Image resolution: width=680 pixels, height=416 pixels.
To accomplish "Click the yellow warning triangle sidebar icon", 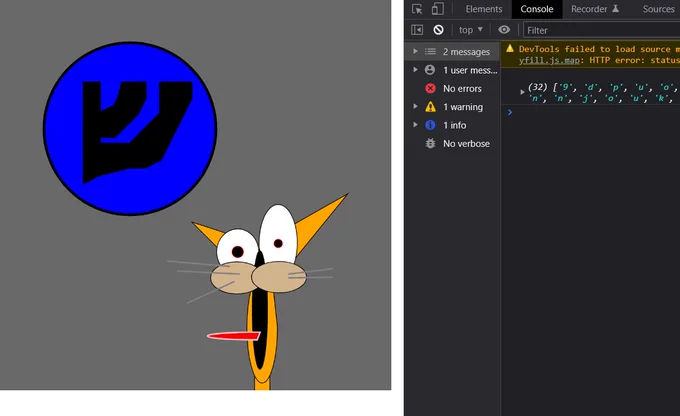I will (x=430, y=107).
